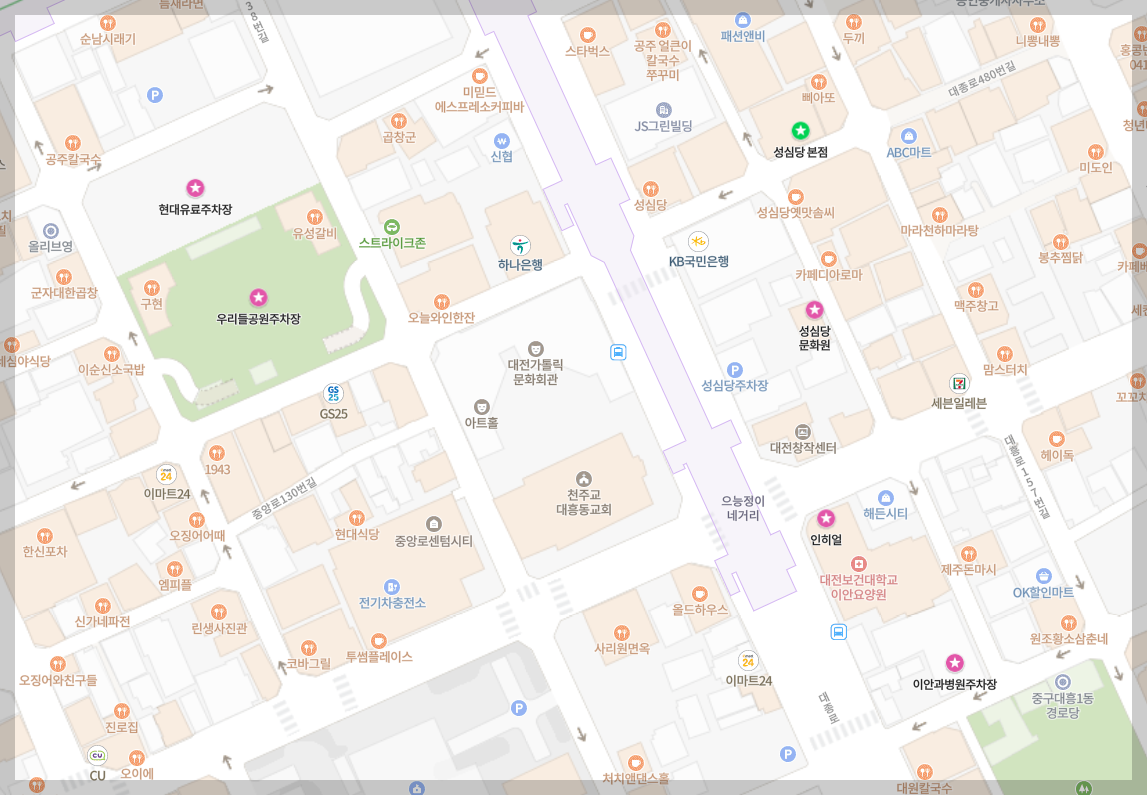Click the 빼아또 restaurant icon
Image resolution: width=1147 pixels, height=795 pixels.
pyautogui.click(x=818, y=81)
